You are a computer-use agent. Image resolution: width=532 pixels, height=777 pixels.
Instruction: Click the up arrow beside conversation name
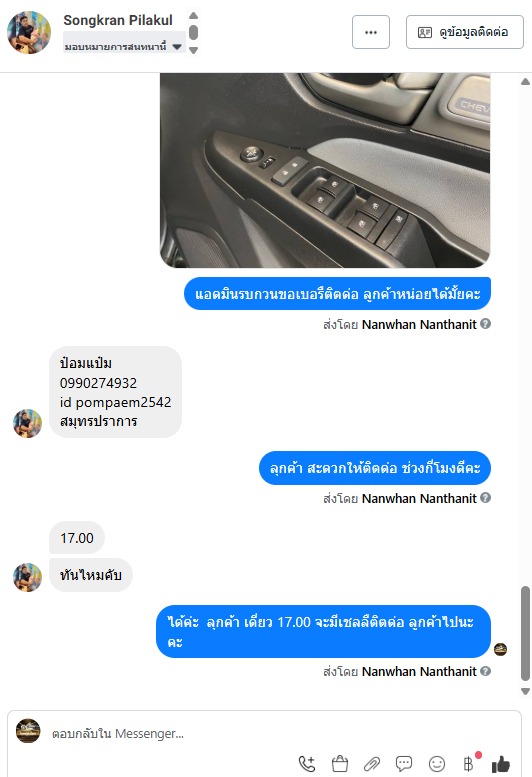tap(194, 15)
